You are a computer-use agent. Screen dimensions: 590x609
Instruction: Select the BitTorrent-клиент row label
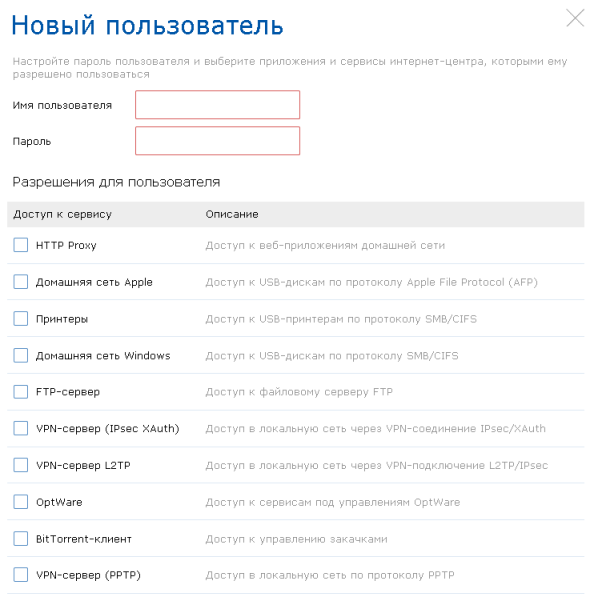coord(84,539)
